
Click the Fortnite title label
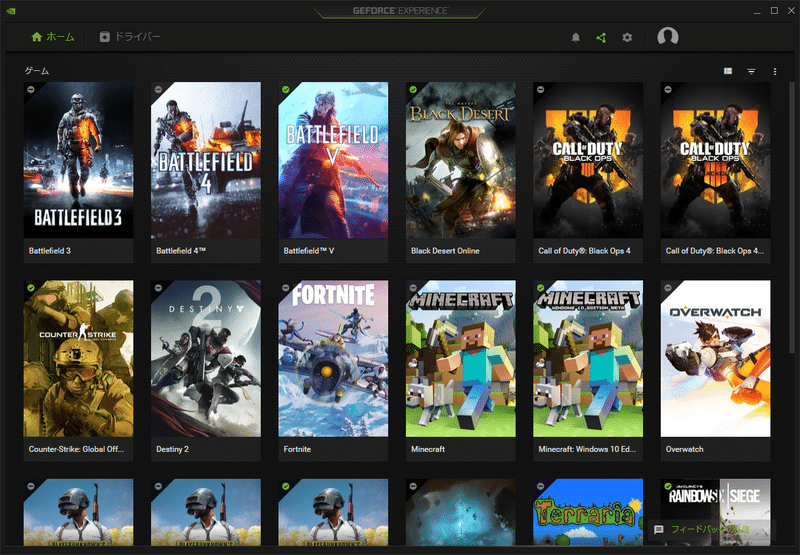coord(297,449)
